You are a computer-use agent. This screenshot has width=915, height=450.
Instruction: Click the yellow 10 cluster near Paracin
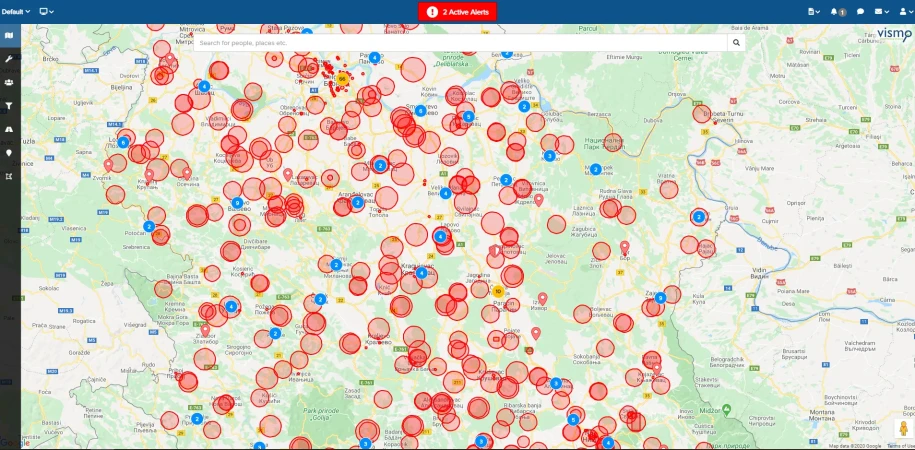click(x=498, y=291)
